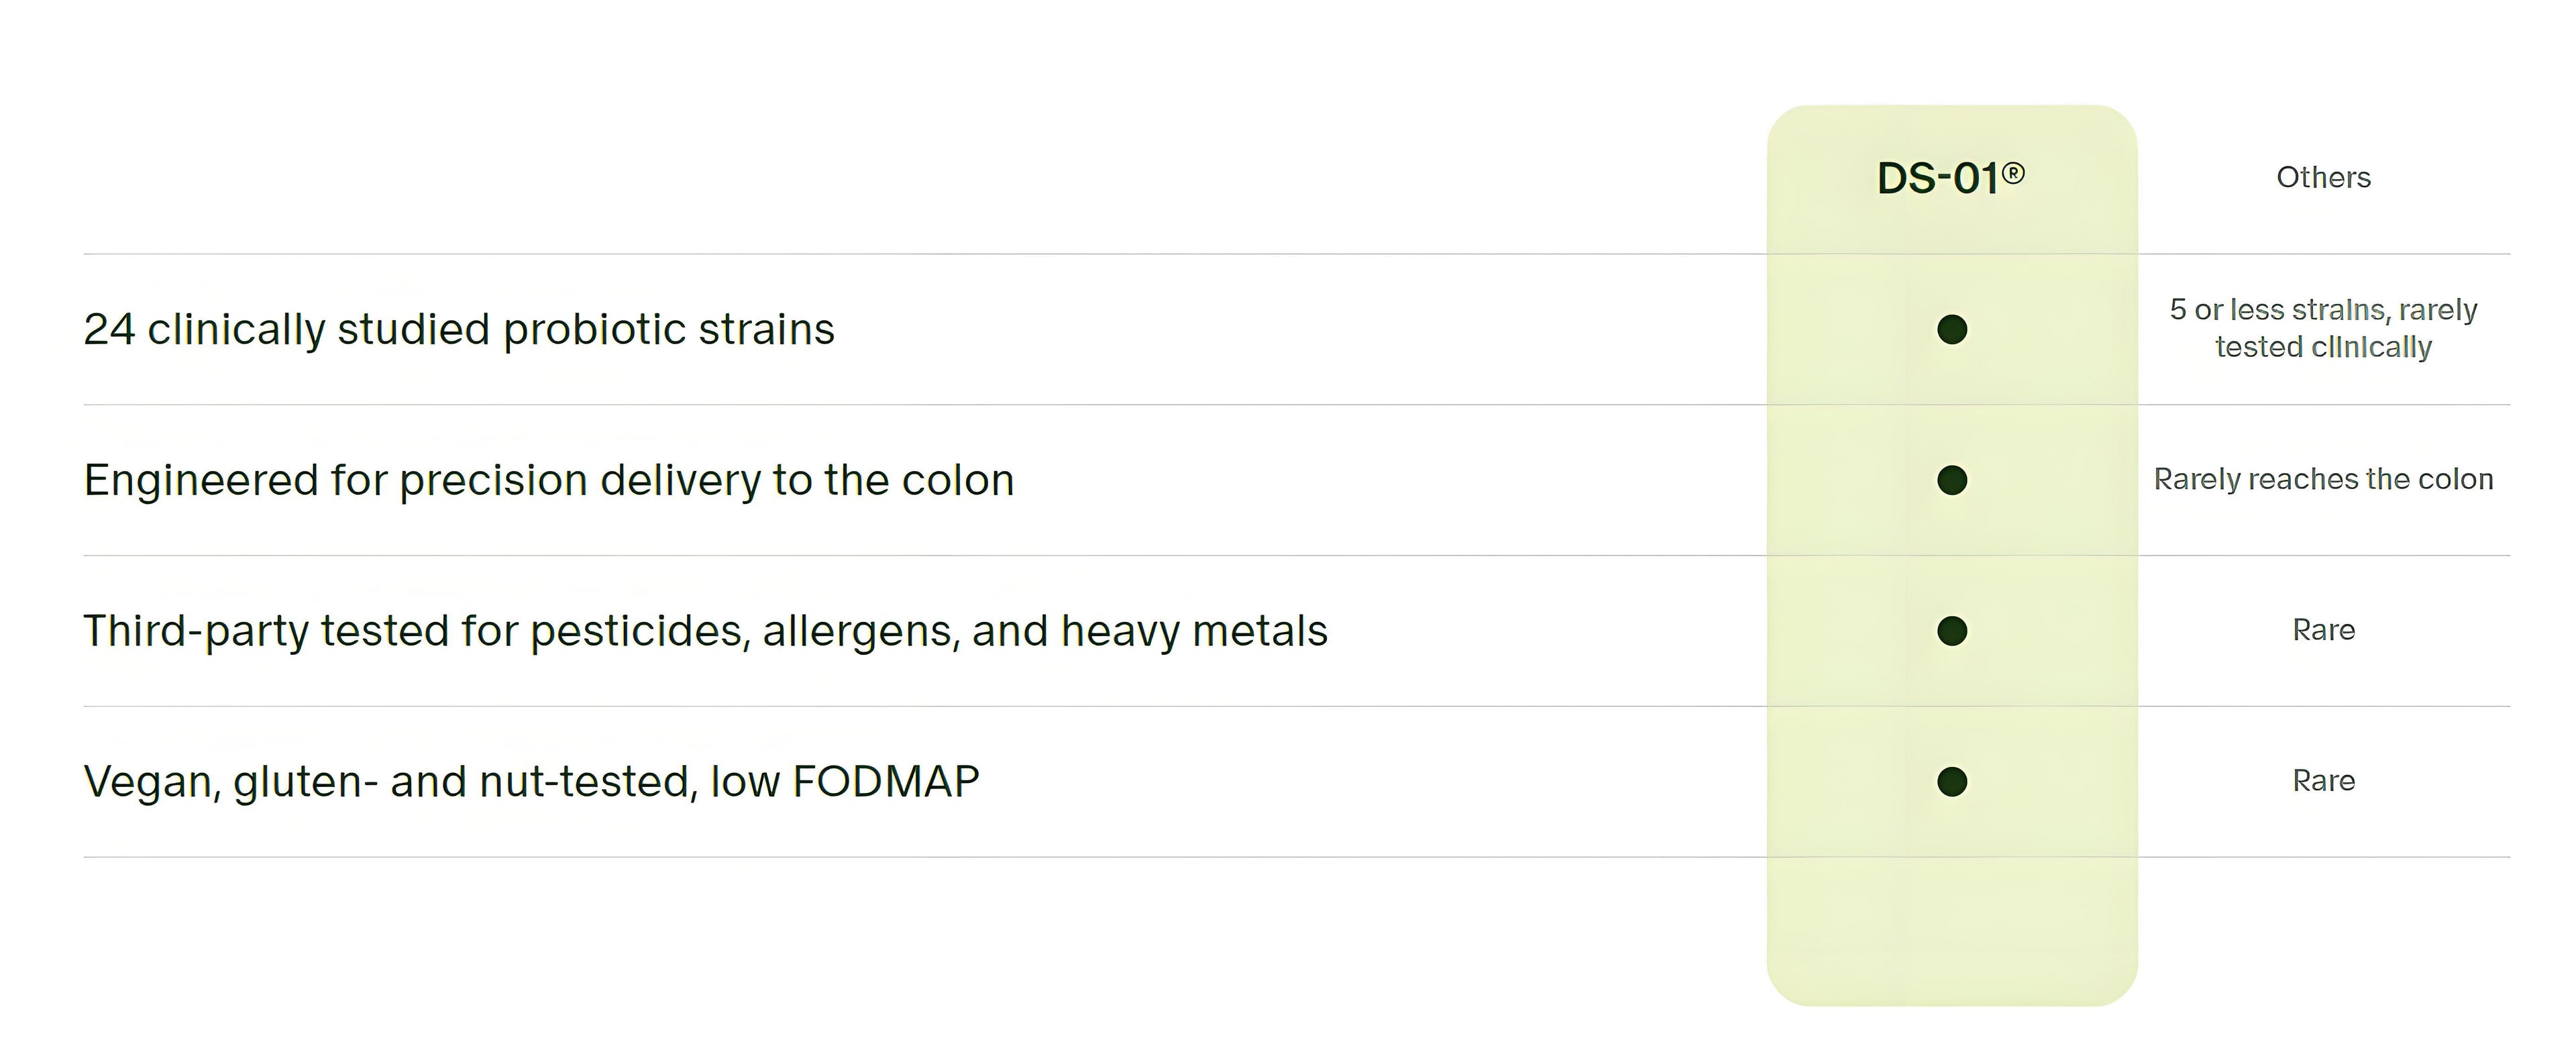Screen dimensions: 2576x1048
Task: Click the number 24 in the first row
Action: [x=109, y=329]
